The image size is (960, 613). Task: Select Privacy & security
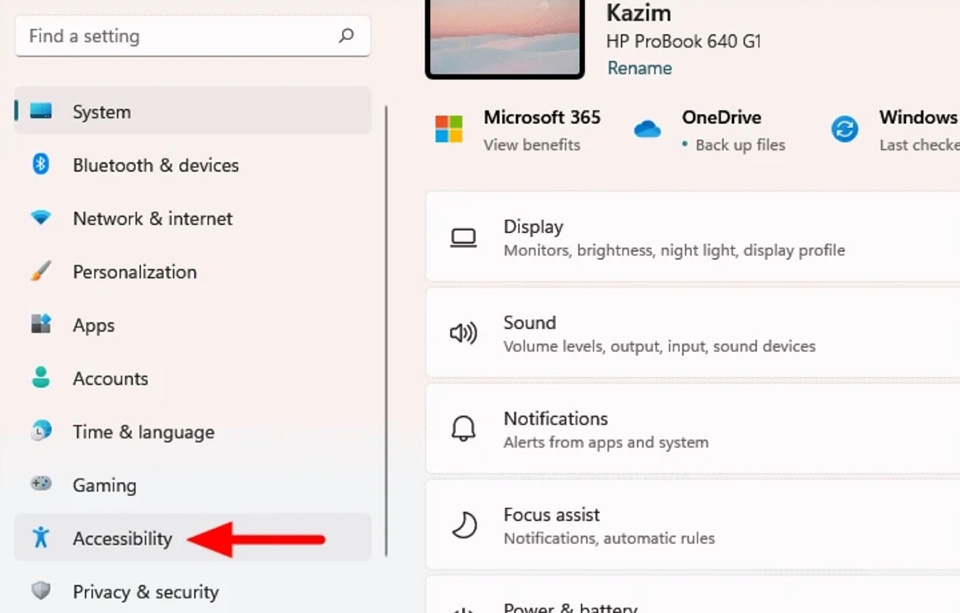(x=193, y=590)
